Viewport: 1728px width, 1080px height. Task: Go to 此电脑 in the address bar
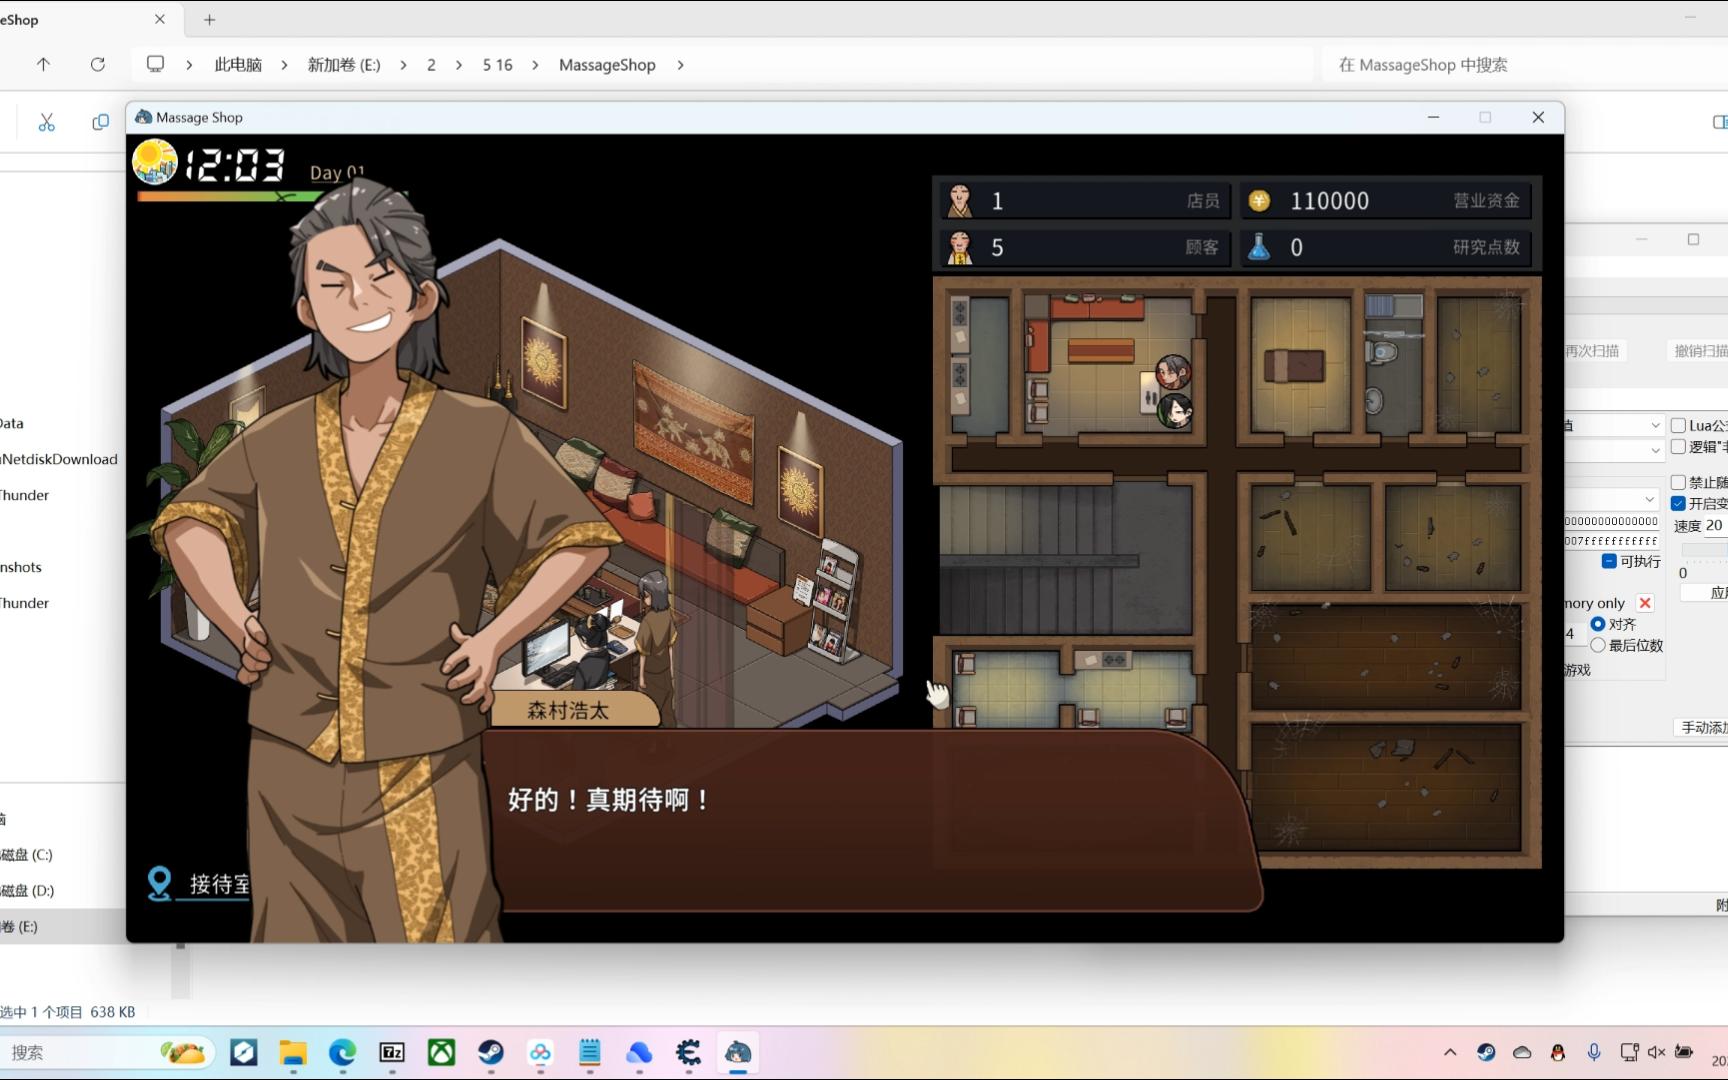pyautogui.click(x=238, y=65)
